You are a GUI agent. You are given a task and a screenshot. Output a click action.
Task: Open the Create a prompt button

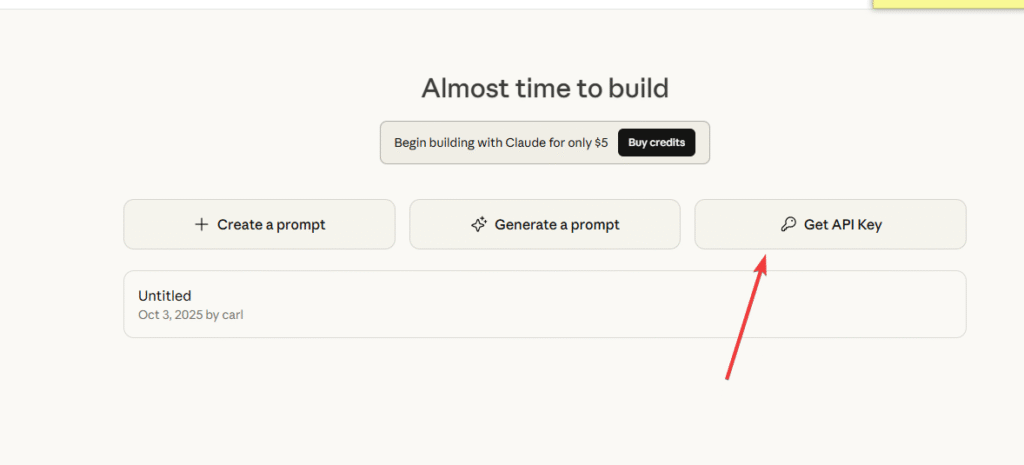click(x=259, y=224)
